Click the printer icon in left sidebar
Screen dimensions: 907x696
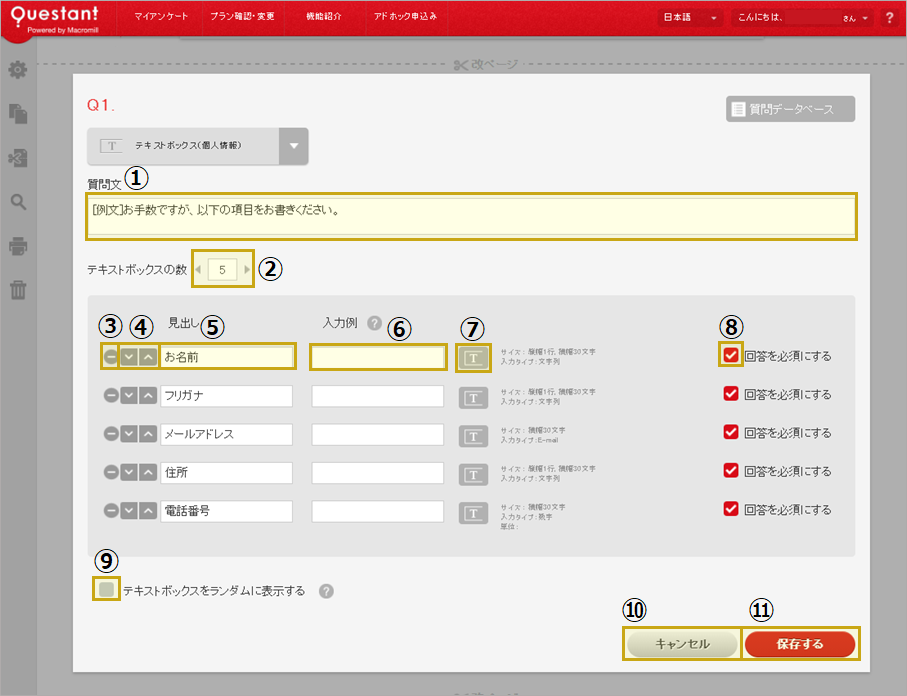pyautogui.click(x=18, y=246)
